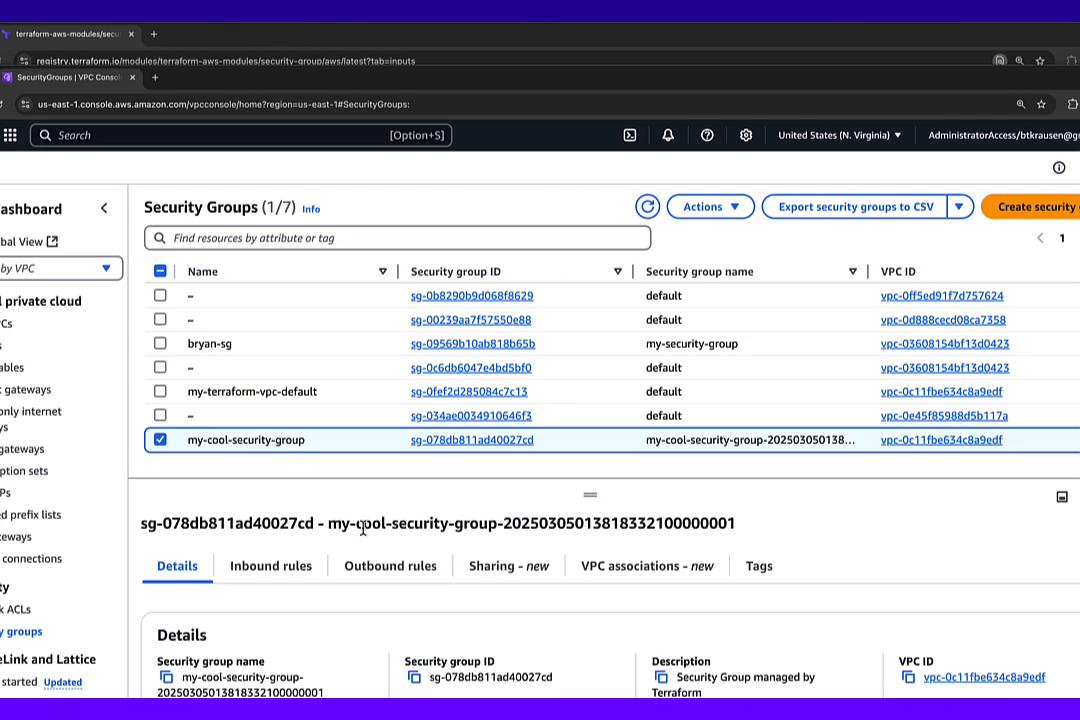Copy the Description value in Details
Screen dimensions: 1080x720
click(661, 677)
